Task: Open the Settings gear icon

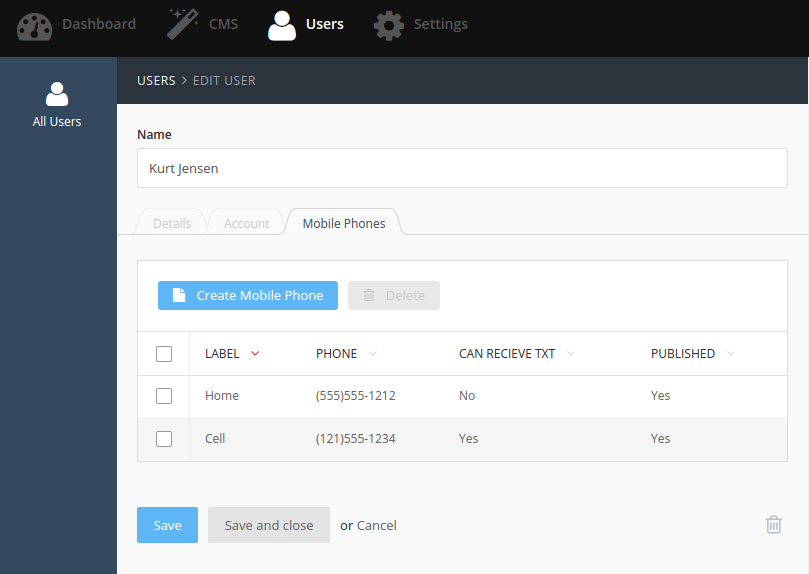Action: pyautogui.click(x=389, y=26)
